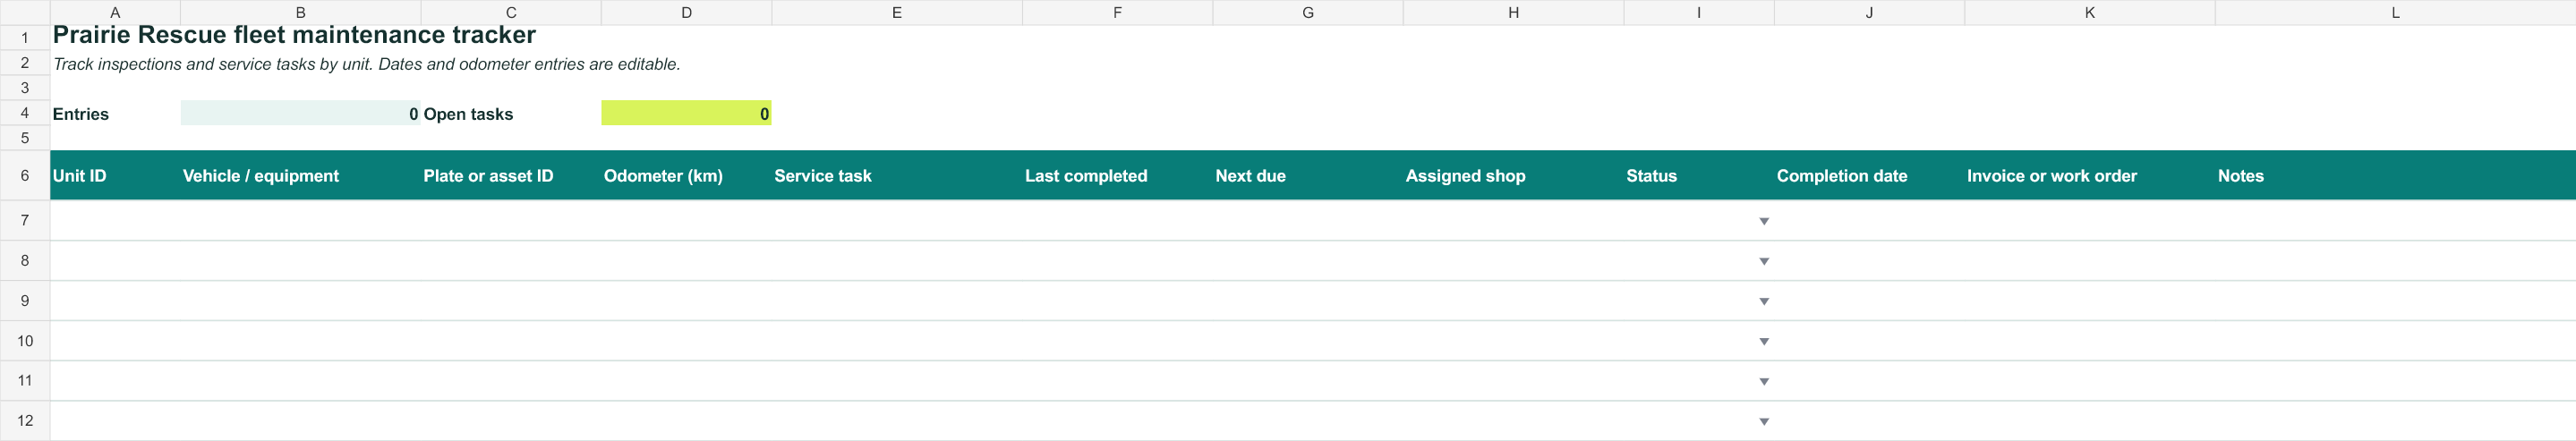Click the Completion date header cell
Screen dimensions: 2576x441
point(1869,175)
